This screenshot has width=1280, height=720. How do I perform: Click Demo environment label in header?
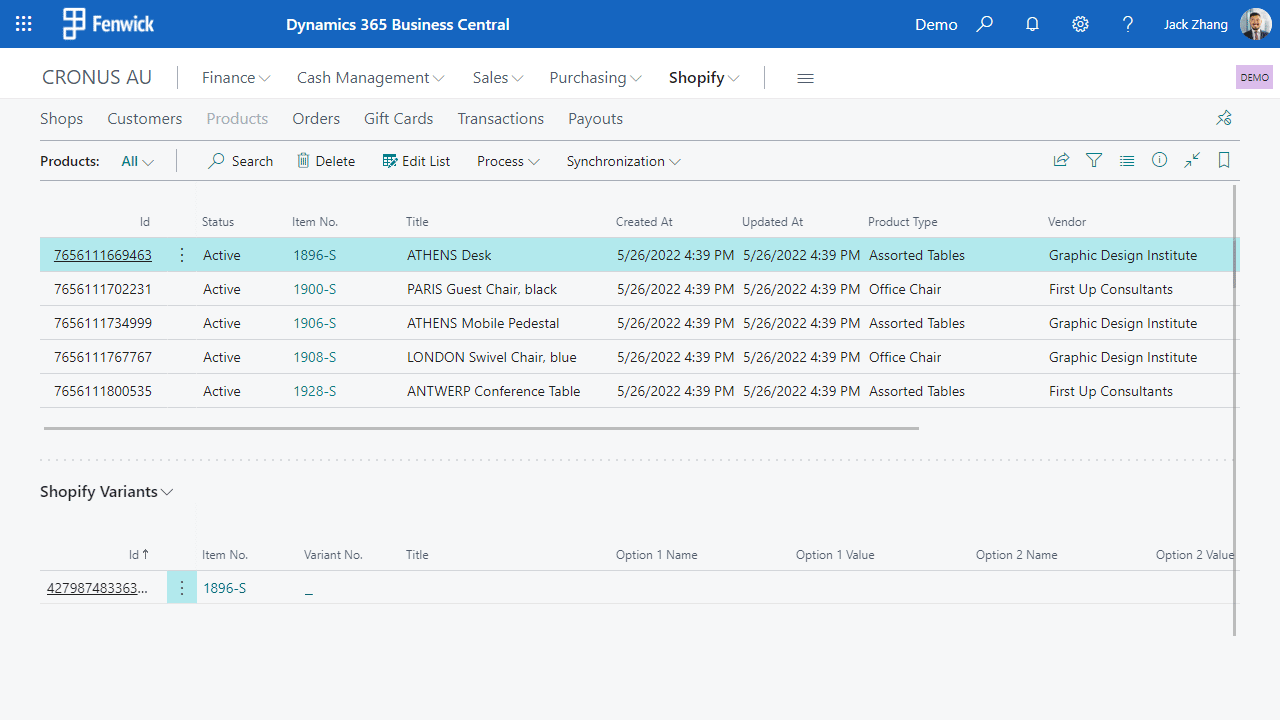[x=936, y=24]
